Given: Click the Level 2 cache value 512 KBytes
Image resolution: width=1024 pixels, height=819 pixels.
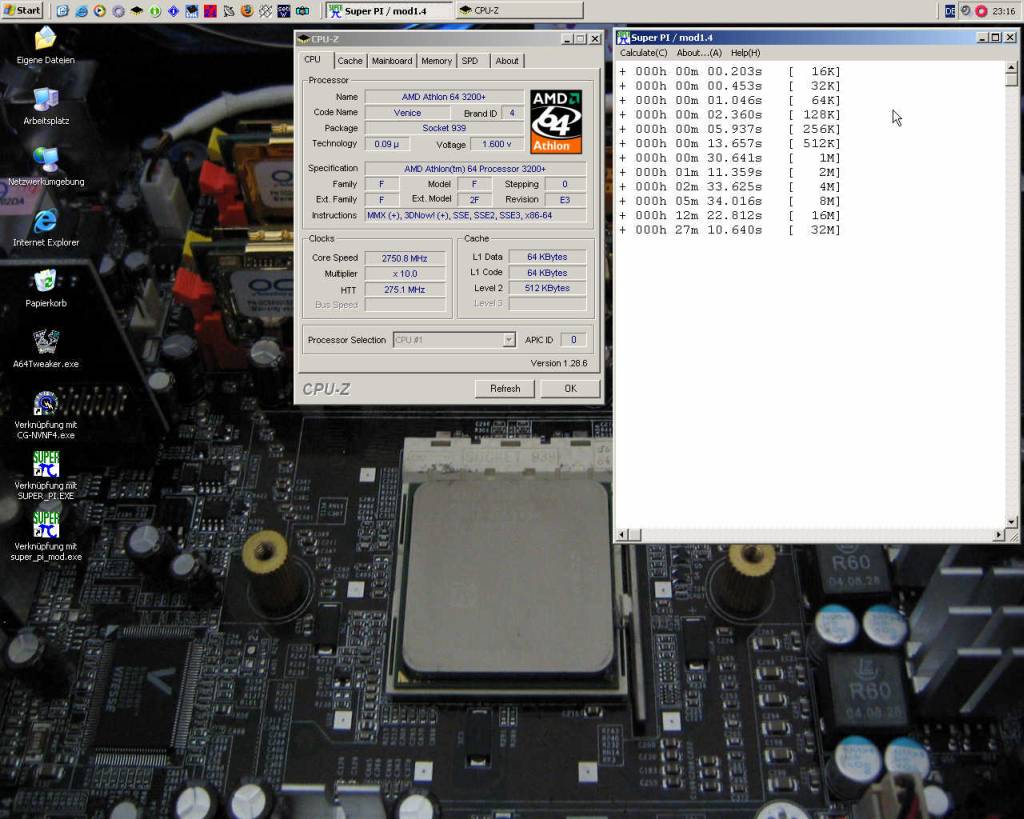Looking at the screenshot, I should [x=547, y=288].
